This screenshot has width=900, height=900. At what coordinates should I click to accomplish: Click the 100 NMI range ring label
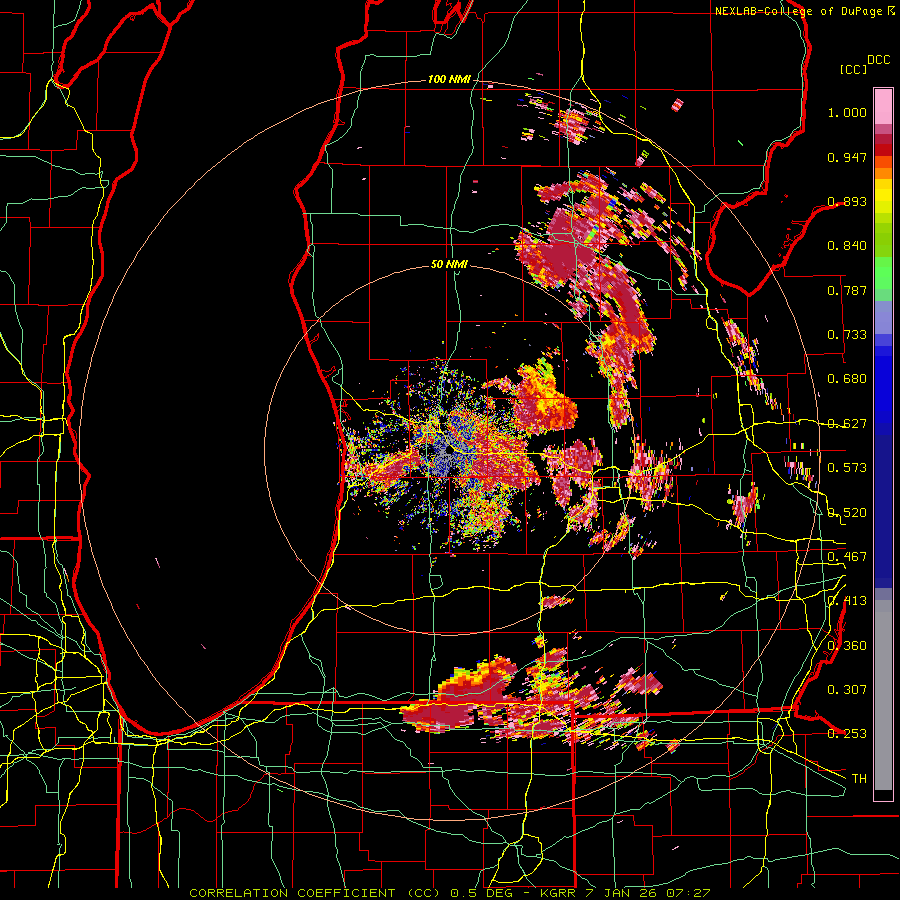448,79
